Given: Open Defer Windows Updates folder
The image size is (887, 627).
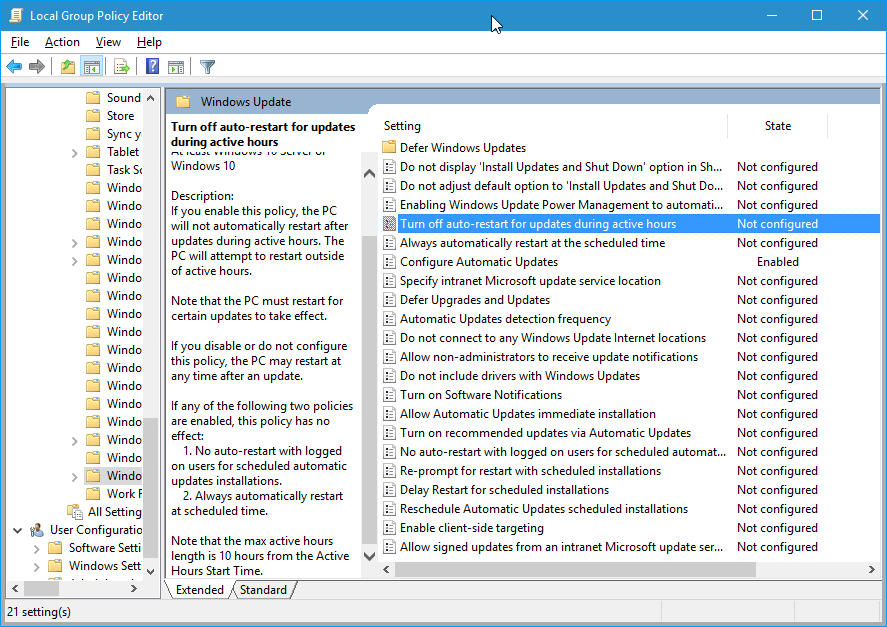Looking at the screenshot, I should (x=463, y=148).
